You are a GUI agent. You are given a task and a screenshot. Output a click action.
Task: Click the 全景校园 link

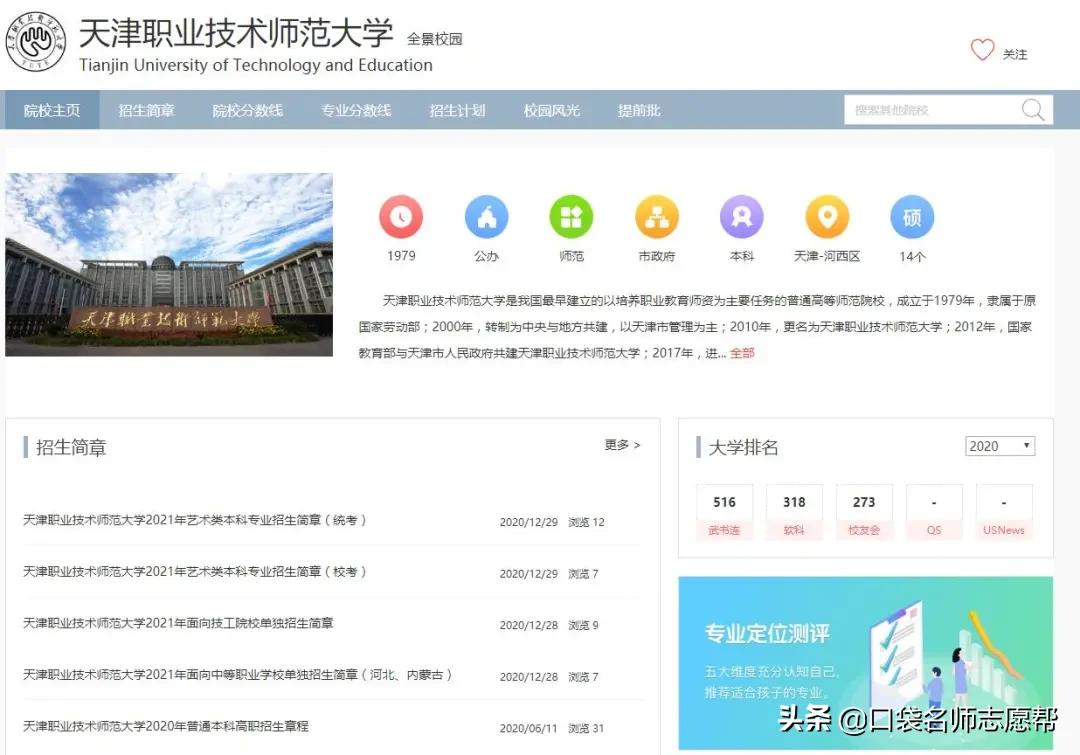[435, 39]
